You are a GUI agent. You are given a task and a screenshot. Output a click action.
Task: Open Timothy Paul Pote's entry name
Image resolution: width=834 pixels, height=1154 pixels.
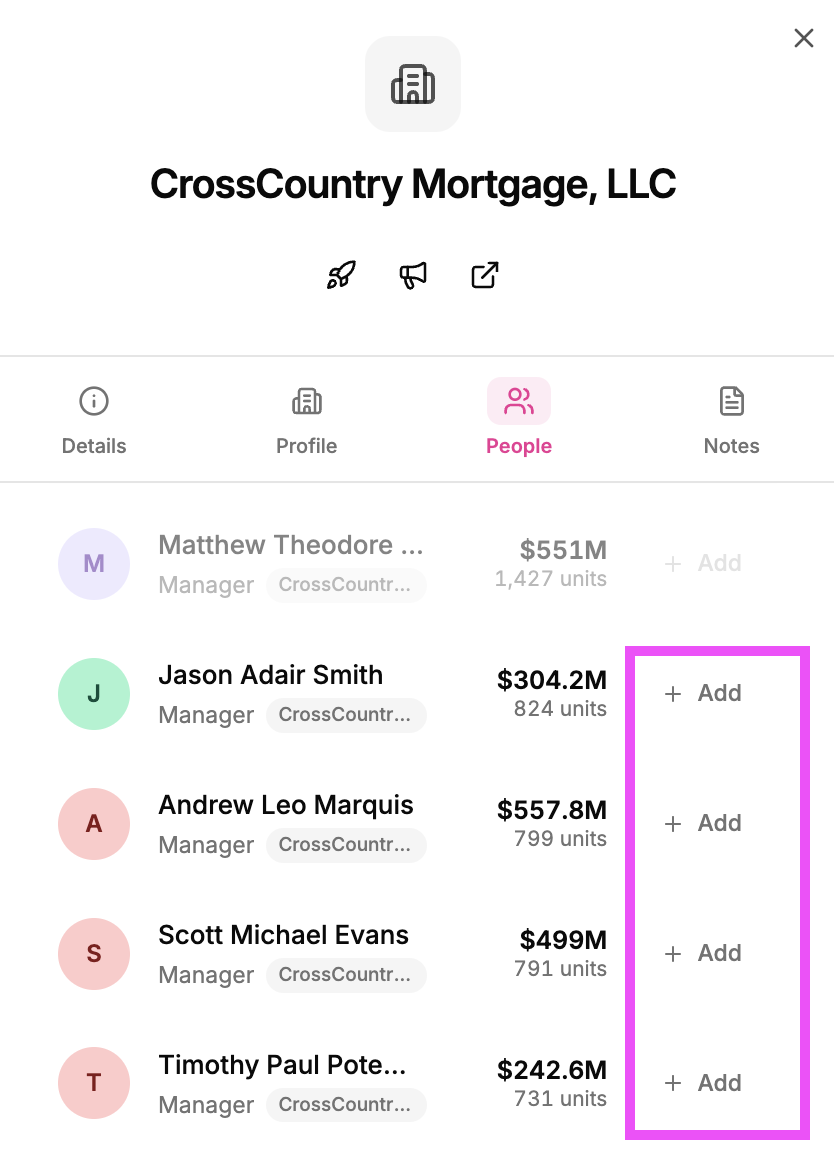point(283,1065)
